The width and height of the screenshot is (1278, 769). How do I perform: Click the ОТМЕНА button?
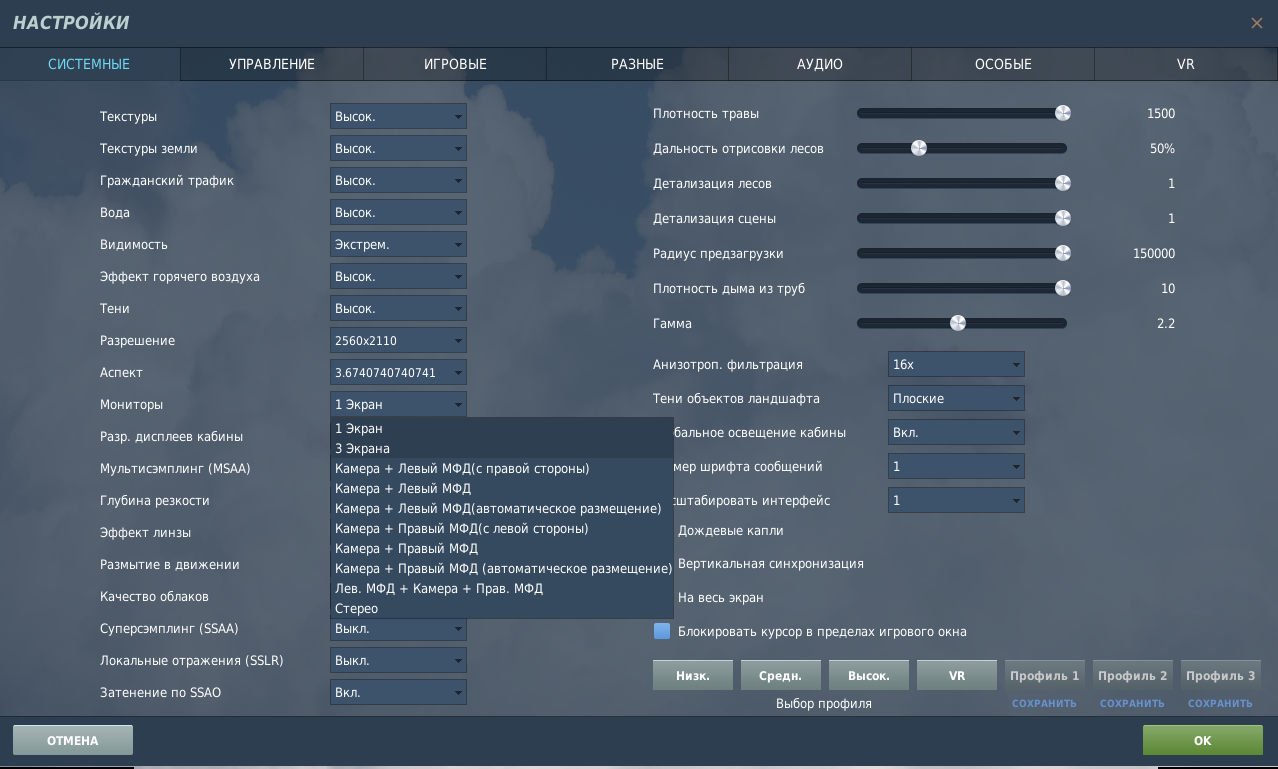point(73,740)
